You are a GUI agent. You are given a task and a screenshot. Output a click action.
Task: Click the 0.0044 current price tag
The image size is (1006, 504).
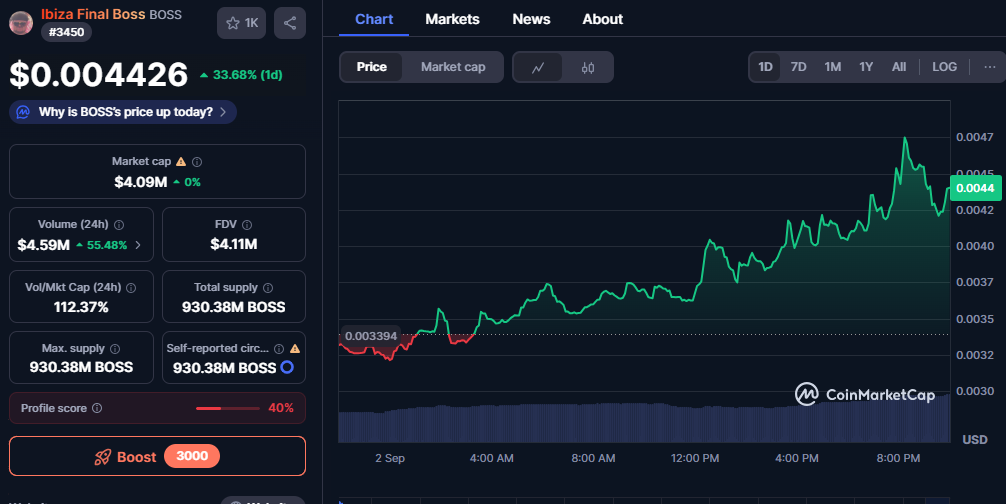point(975,188)
